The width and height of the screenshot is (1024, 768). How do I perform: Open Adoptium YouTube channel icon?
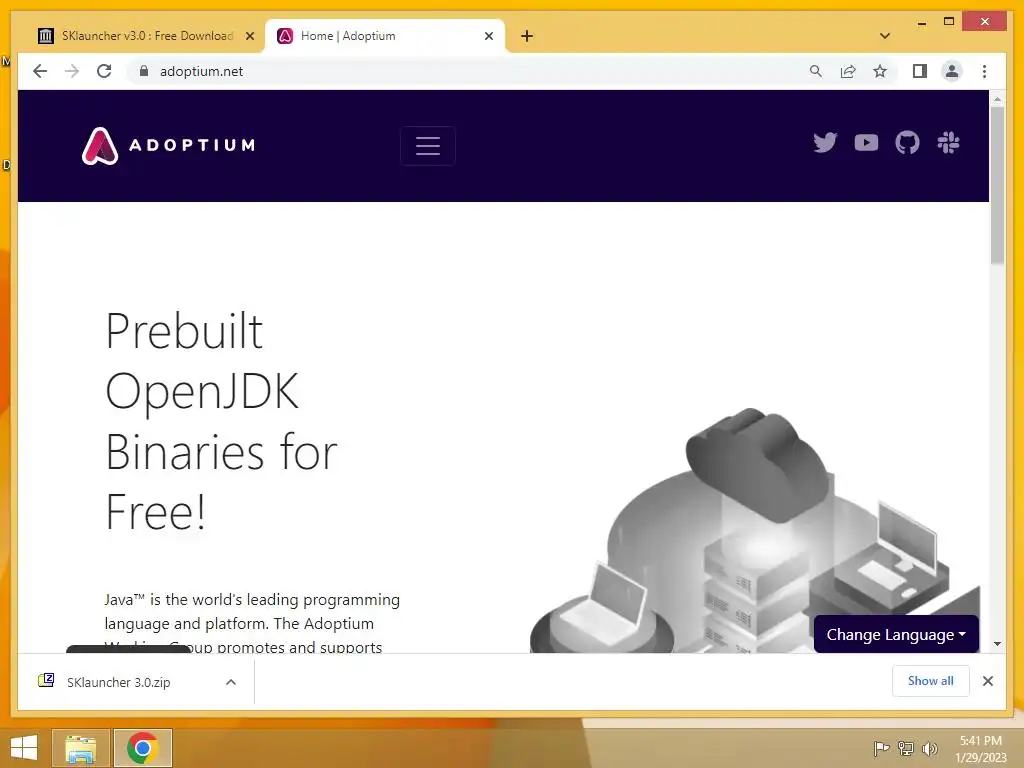point(866,142)
